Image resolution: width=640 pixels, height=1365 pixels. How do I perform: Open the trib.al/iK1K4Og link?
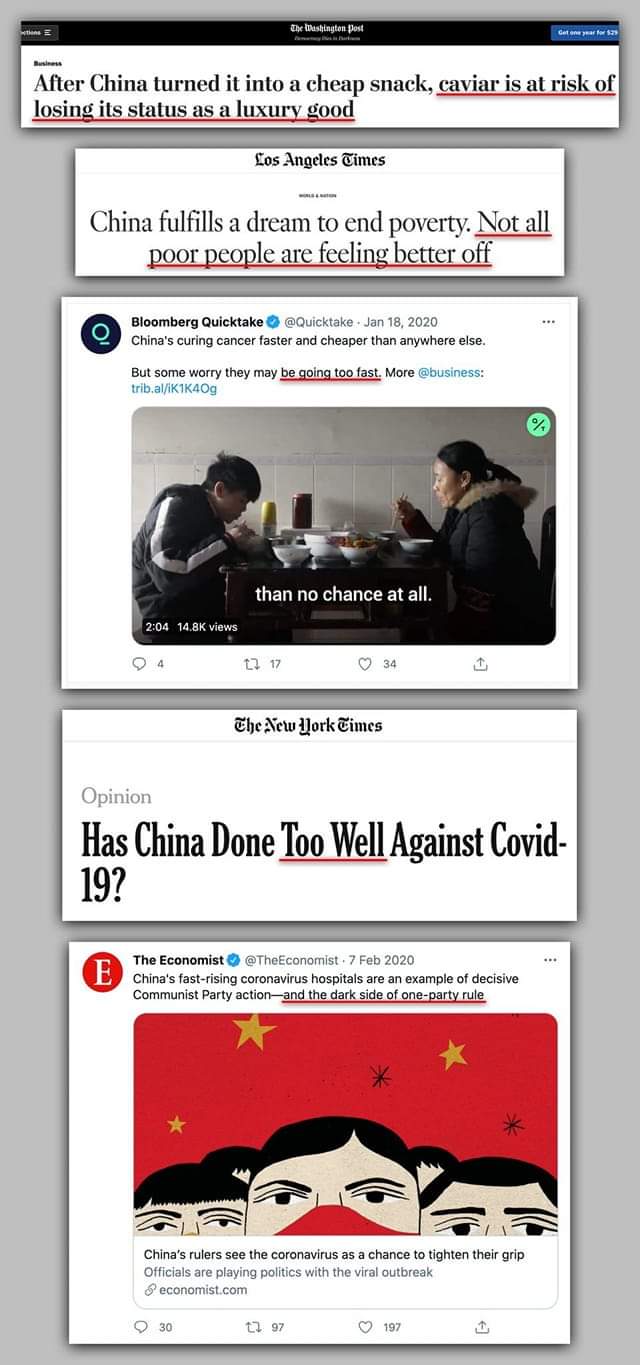point(174,389)
